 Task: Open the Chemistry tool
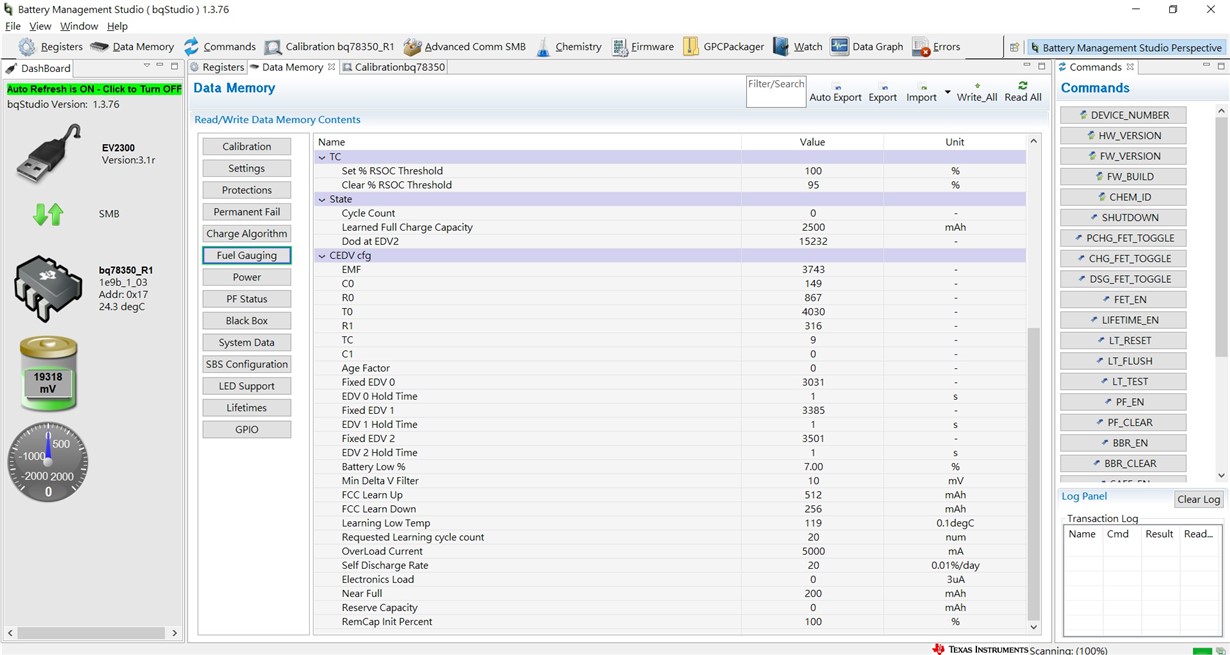point(568,47)
